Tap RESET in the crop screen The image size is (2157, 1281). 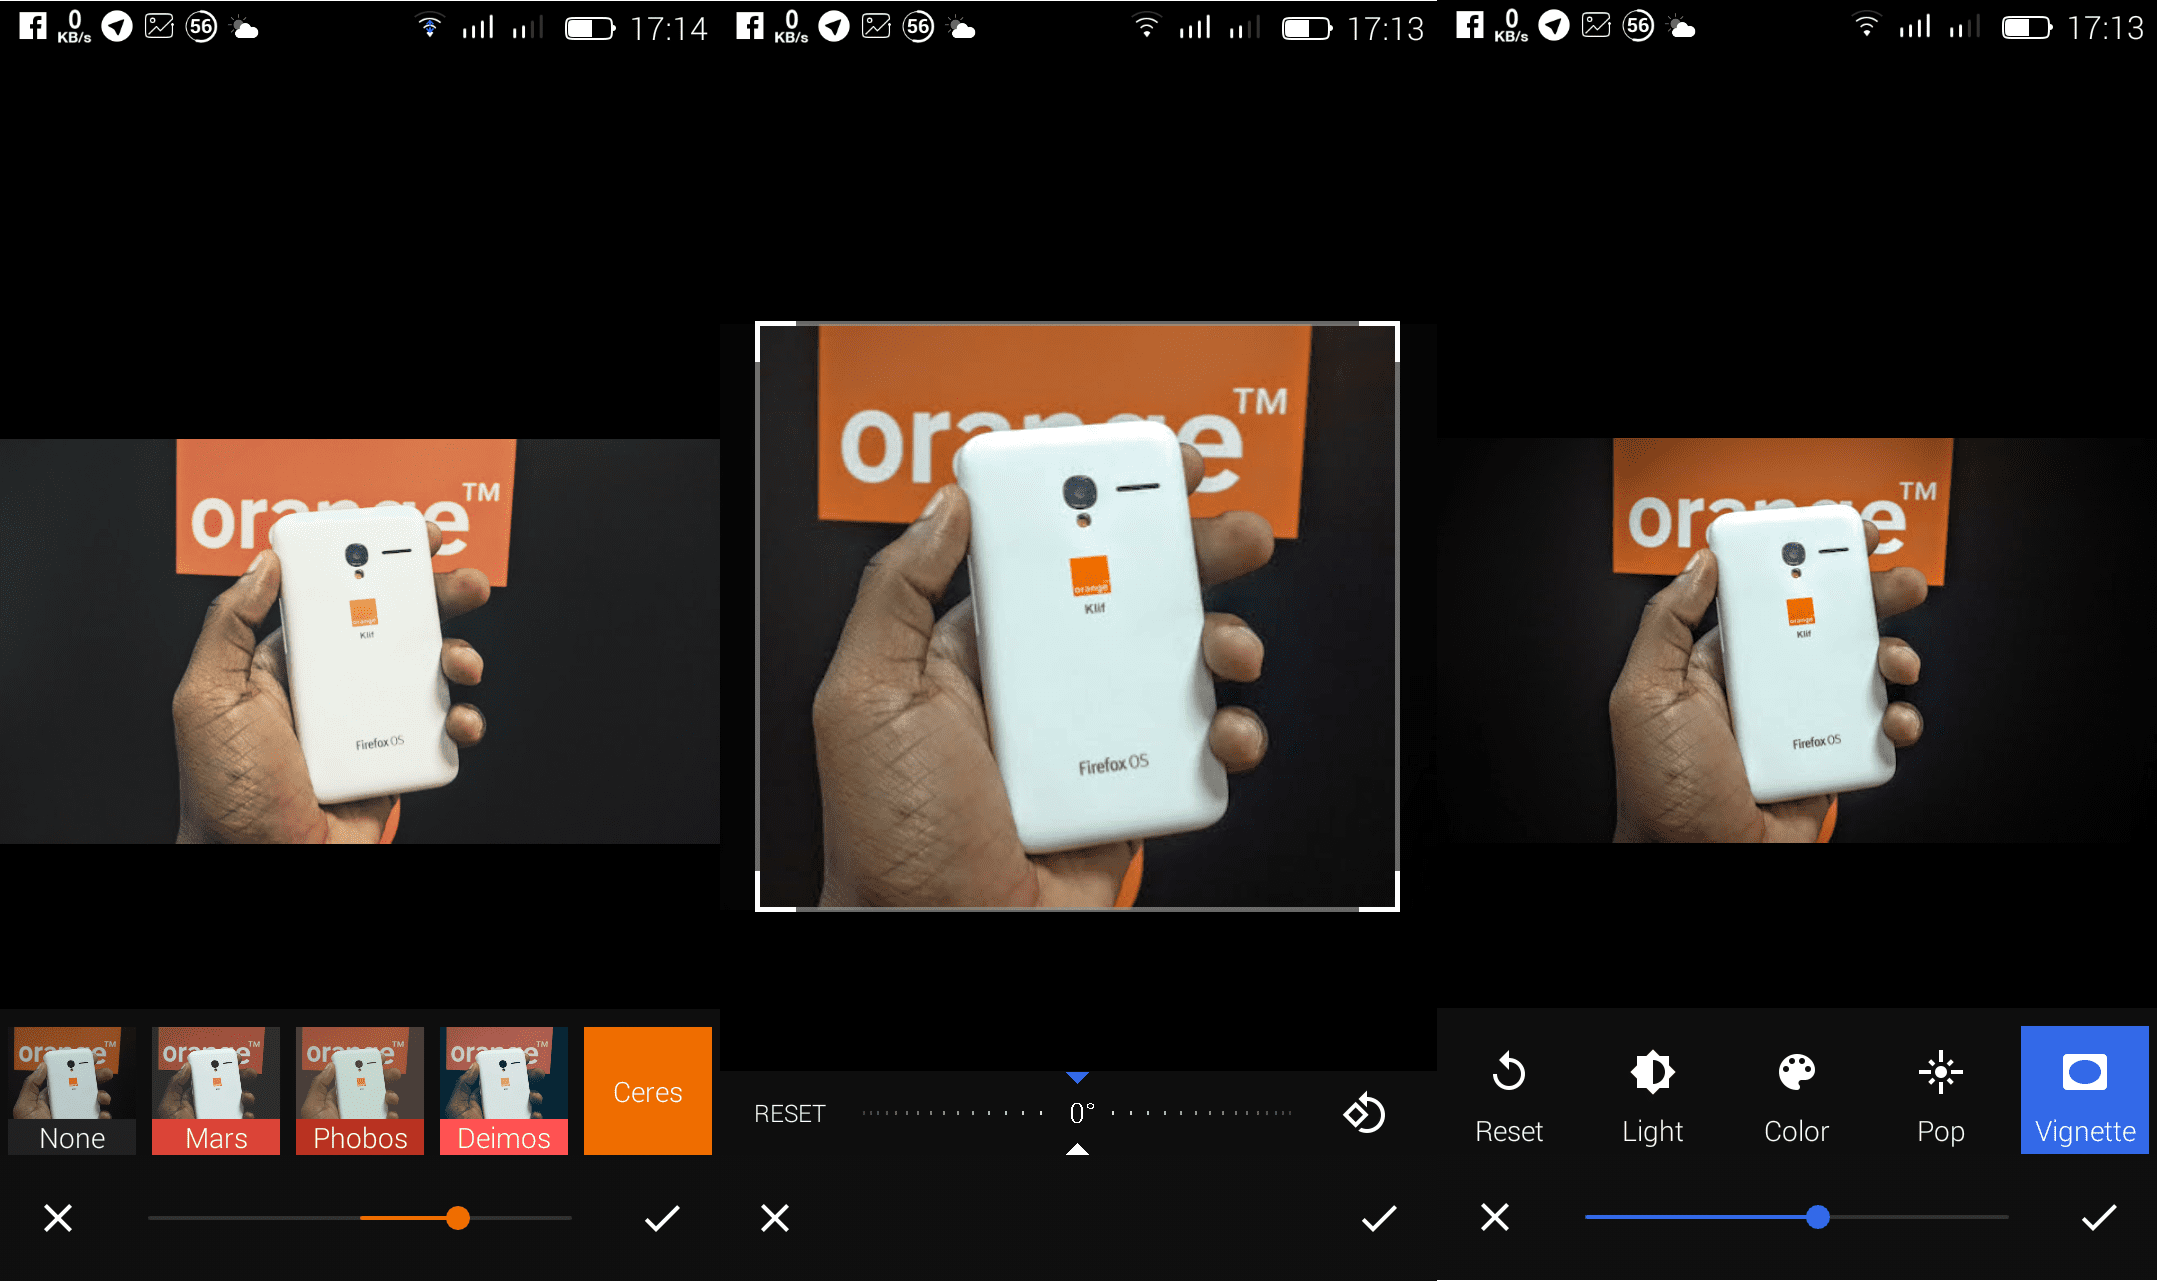coord(790,1114)
